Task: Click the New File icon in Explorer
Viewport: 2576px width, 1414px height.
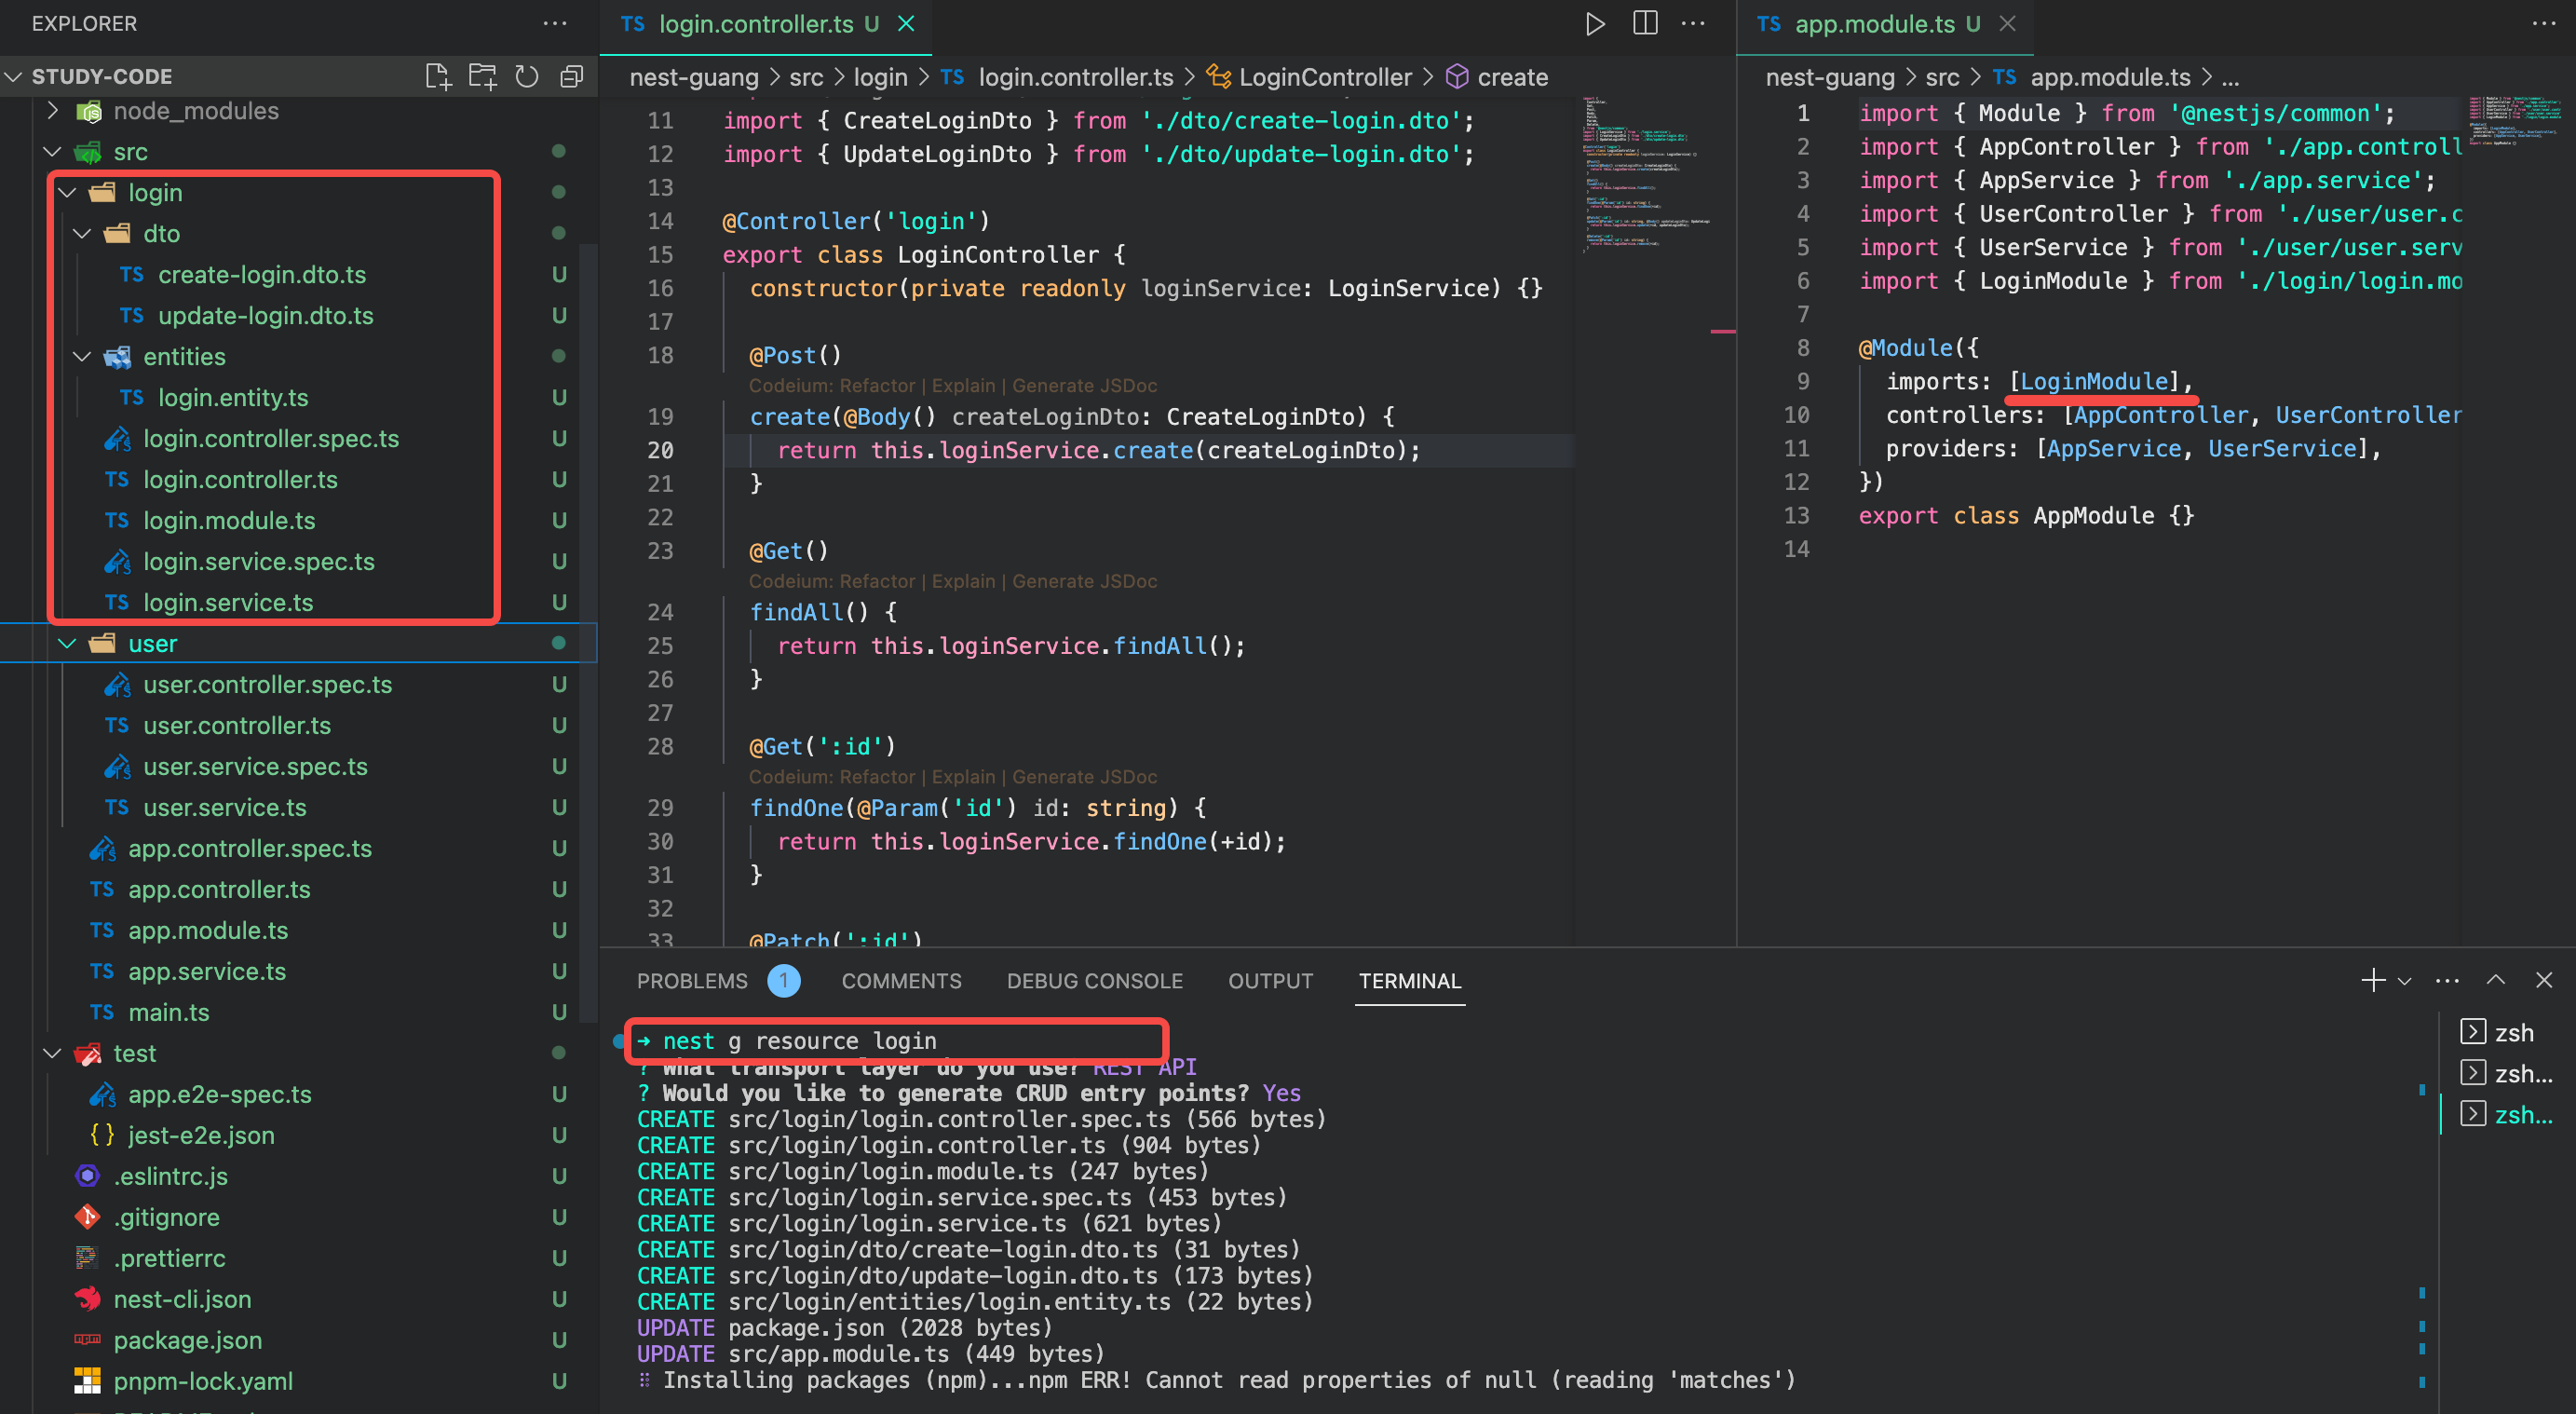Action: click(438, 77)
